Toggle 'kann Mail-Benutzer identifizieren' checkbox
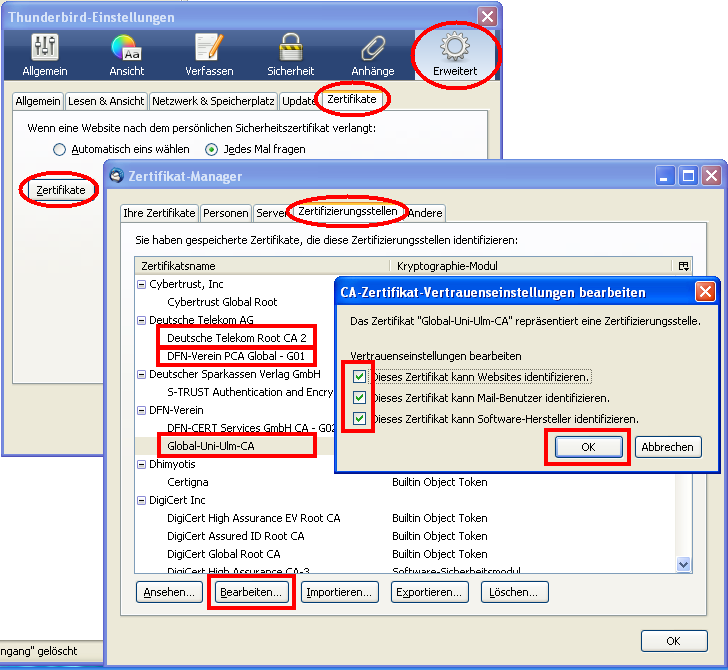The height and width of the screenshot is (670, 728). 359,397
